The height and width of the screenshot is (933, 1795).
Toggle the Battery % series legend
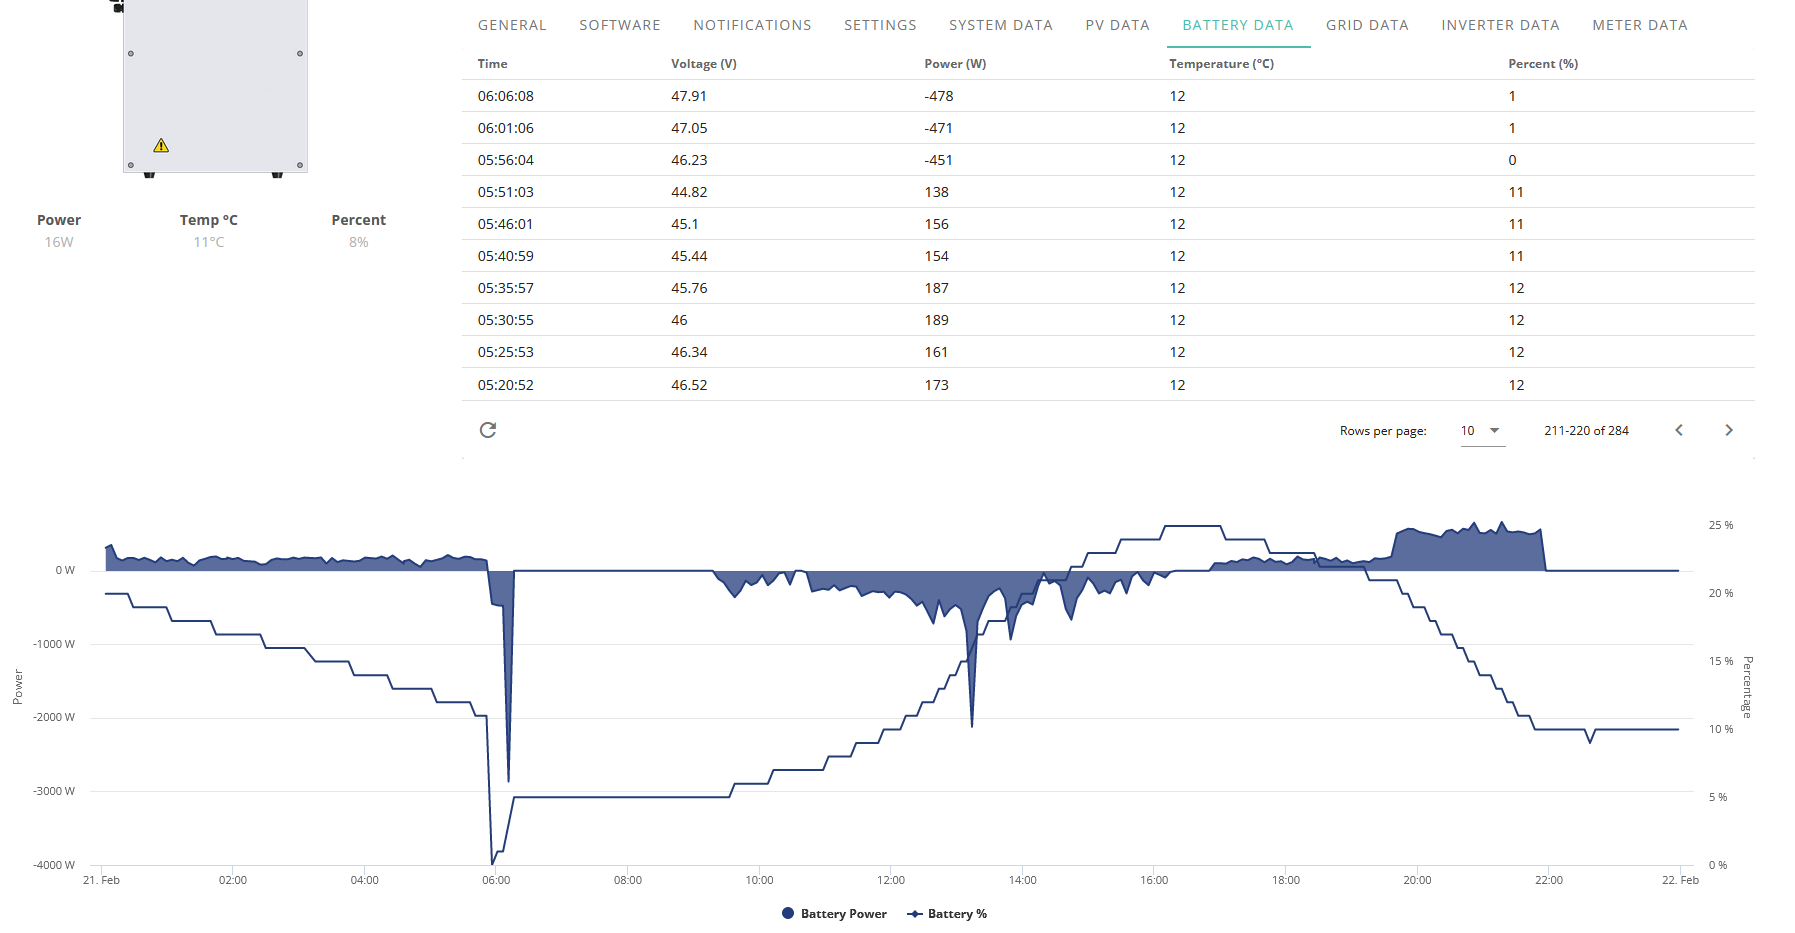pyautogui.click(x=947, y=914)
